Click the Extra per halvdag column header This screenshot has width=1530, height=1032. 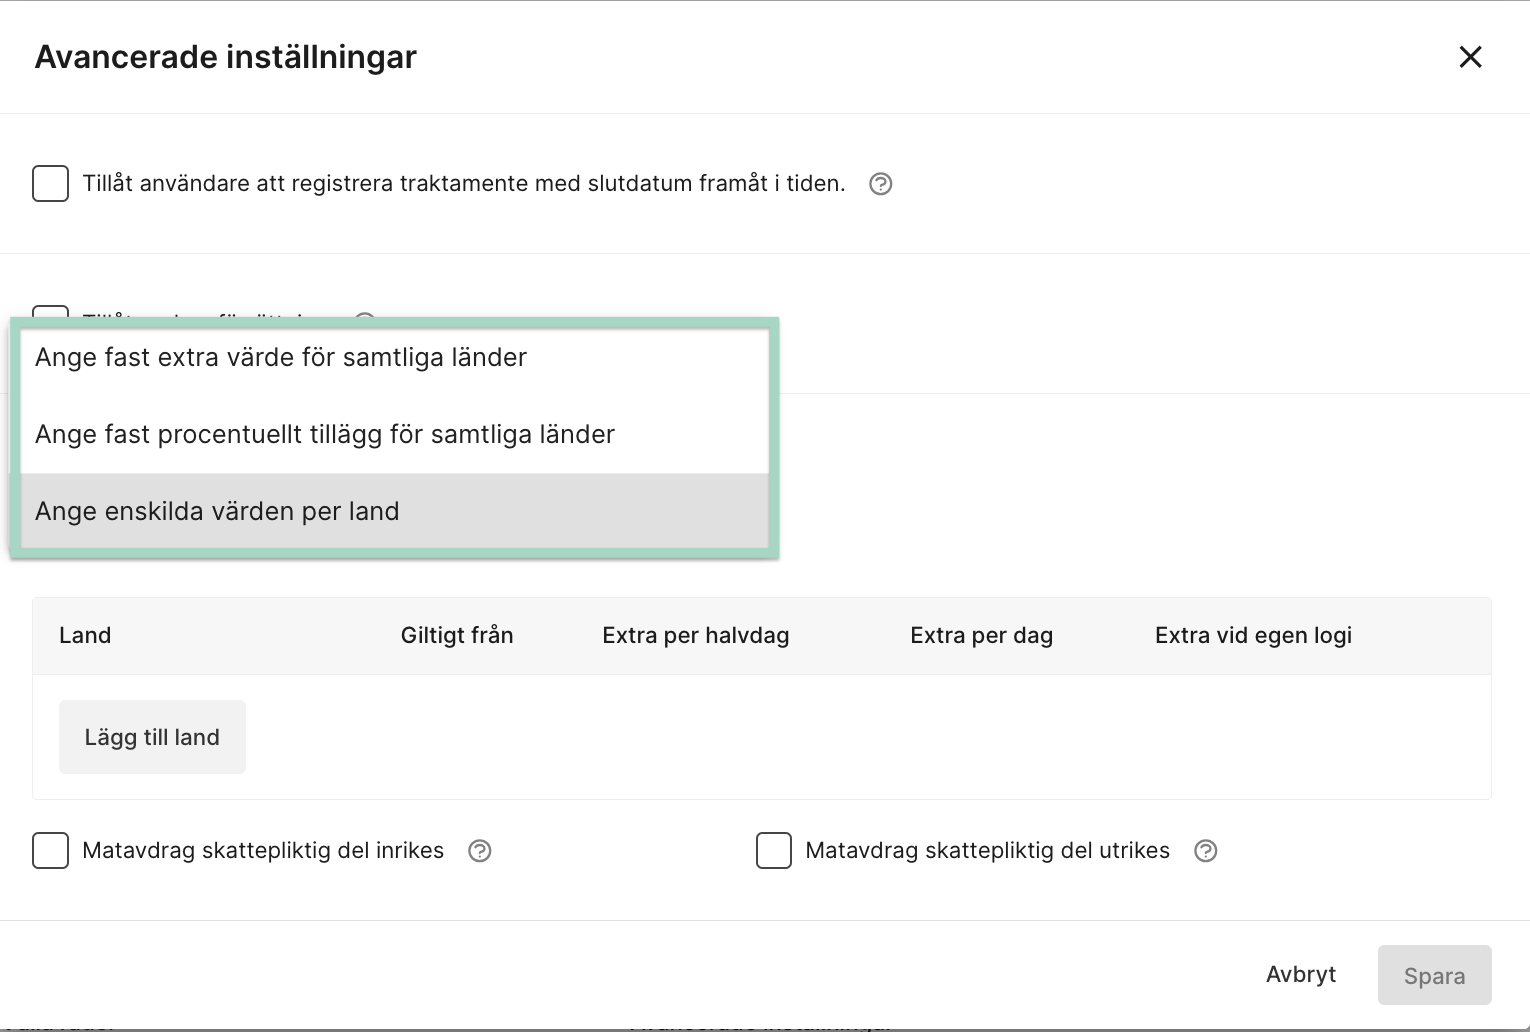(696, 636)
